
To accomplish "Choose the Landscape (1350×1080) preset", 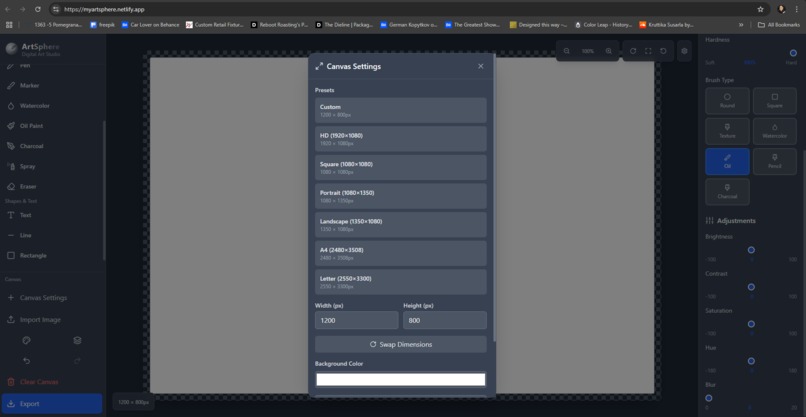I will [400, 225].
